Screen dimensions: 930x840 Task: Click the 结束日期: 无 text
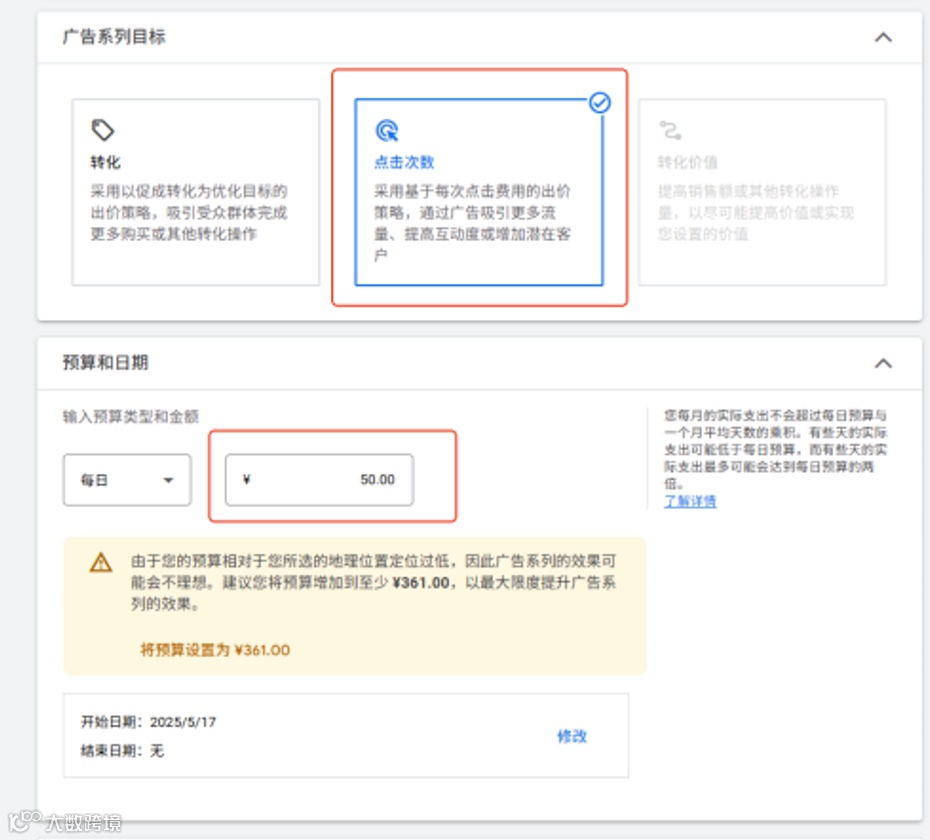[x=122, y=751]
